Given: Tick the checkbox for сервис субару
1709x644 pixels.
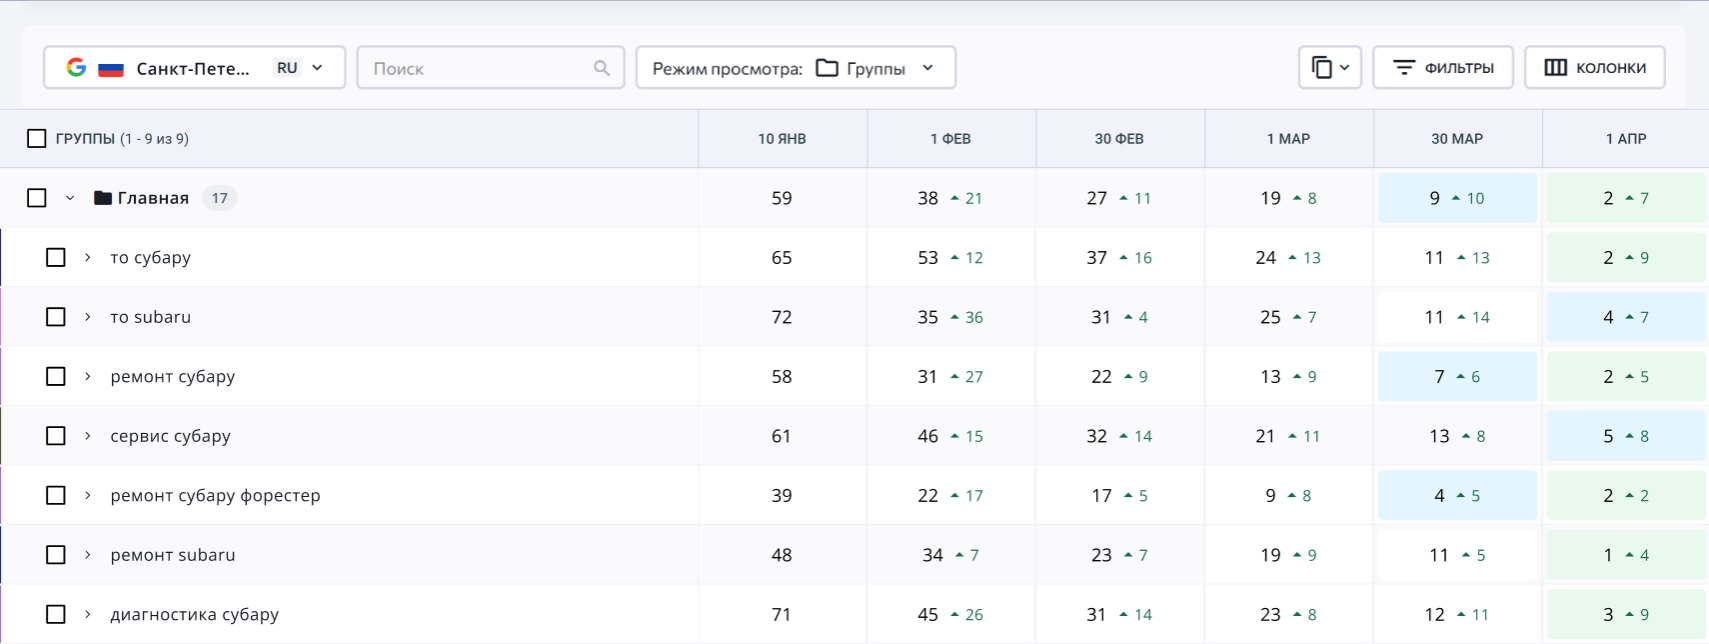Looking at the screenshot, I should [x=56, y=436].
